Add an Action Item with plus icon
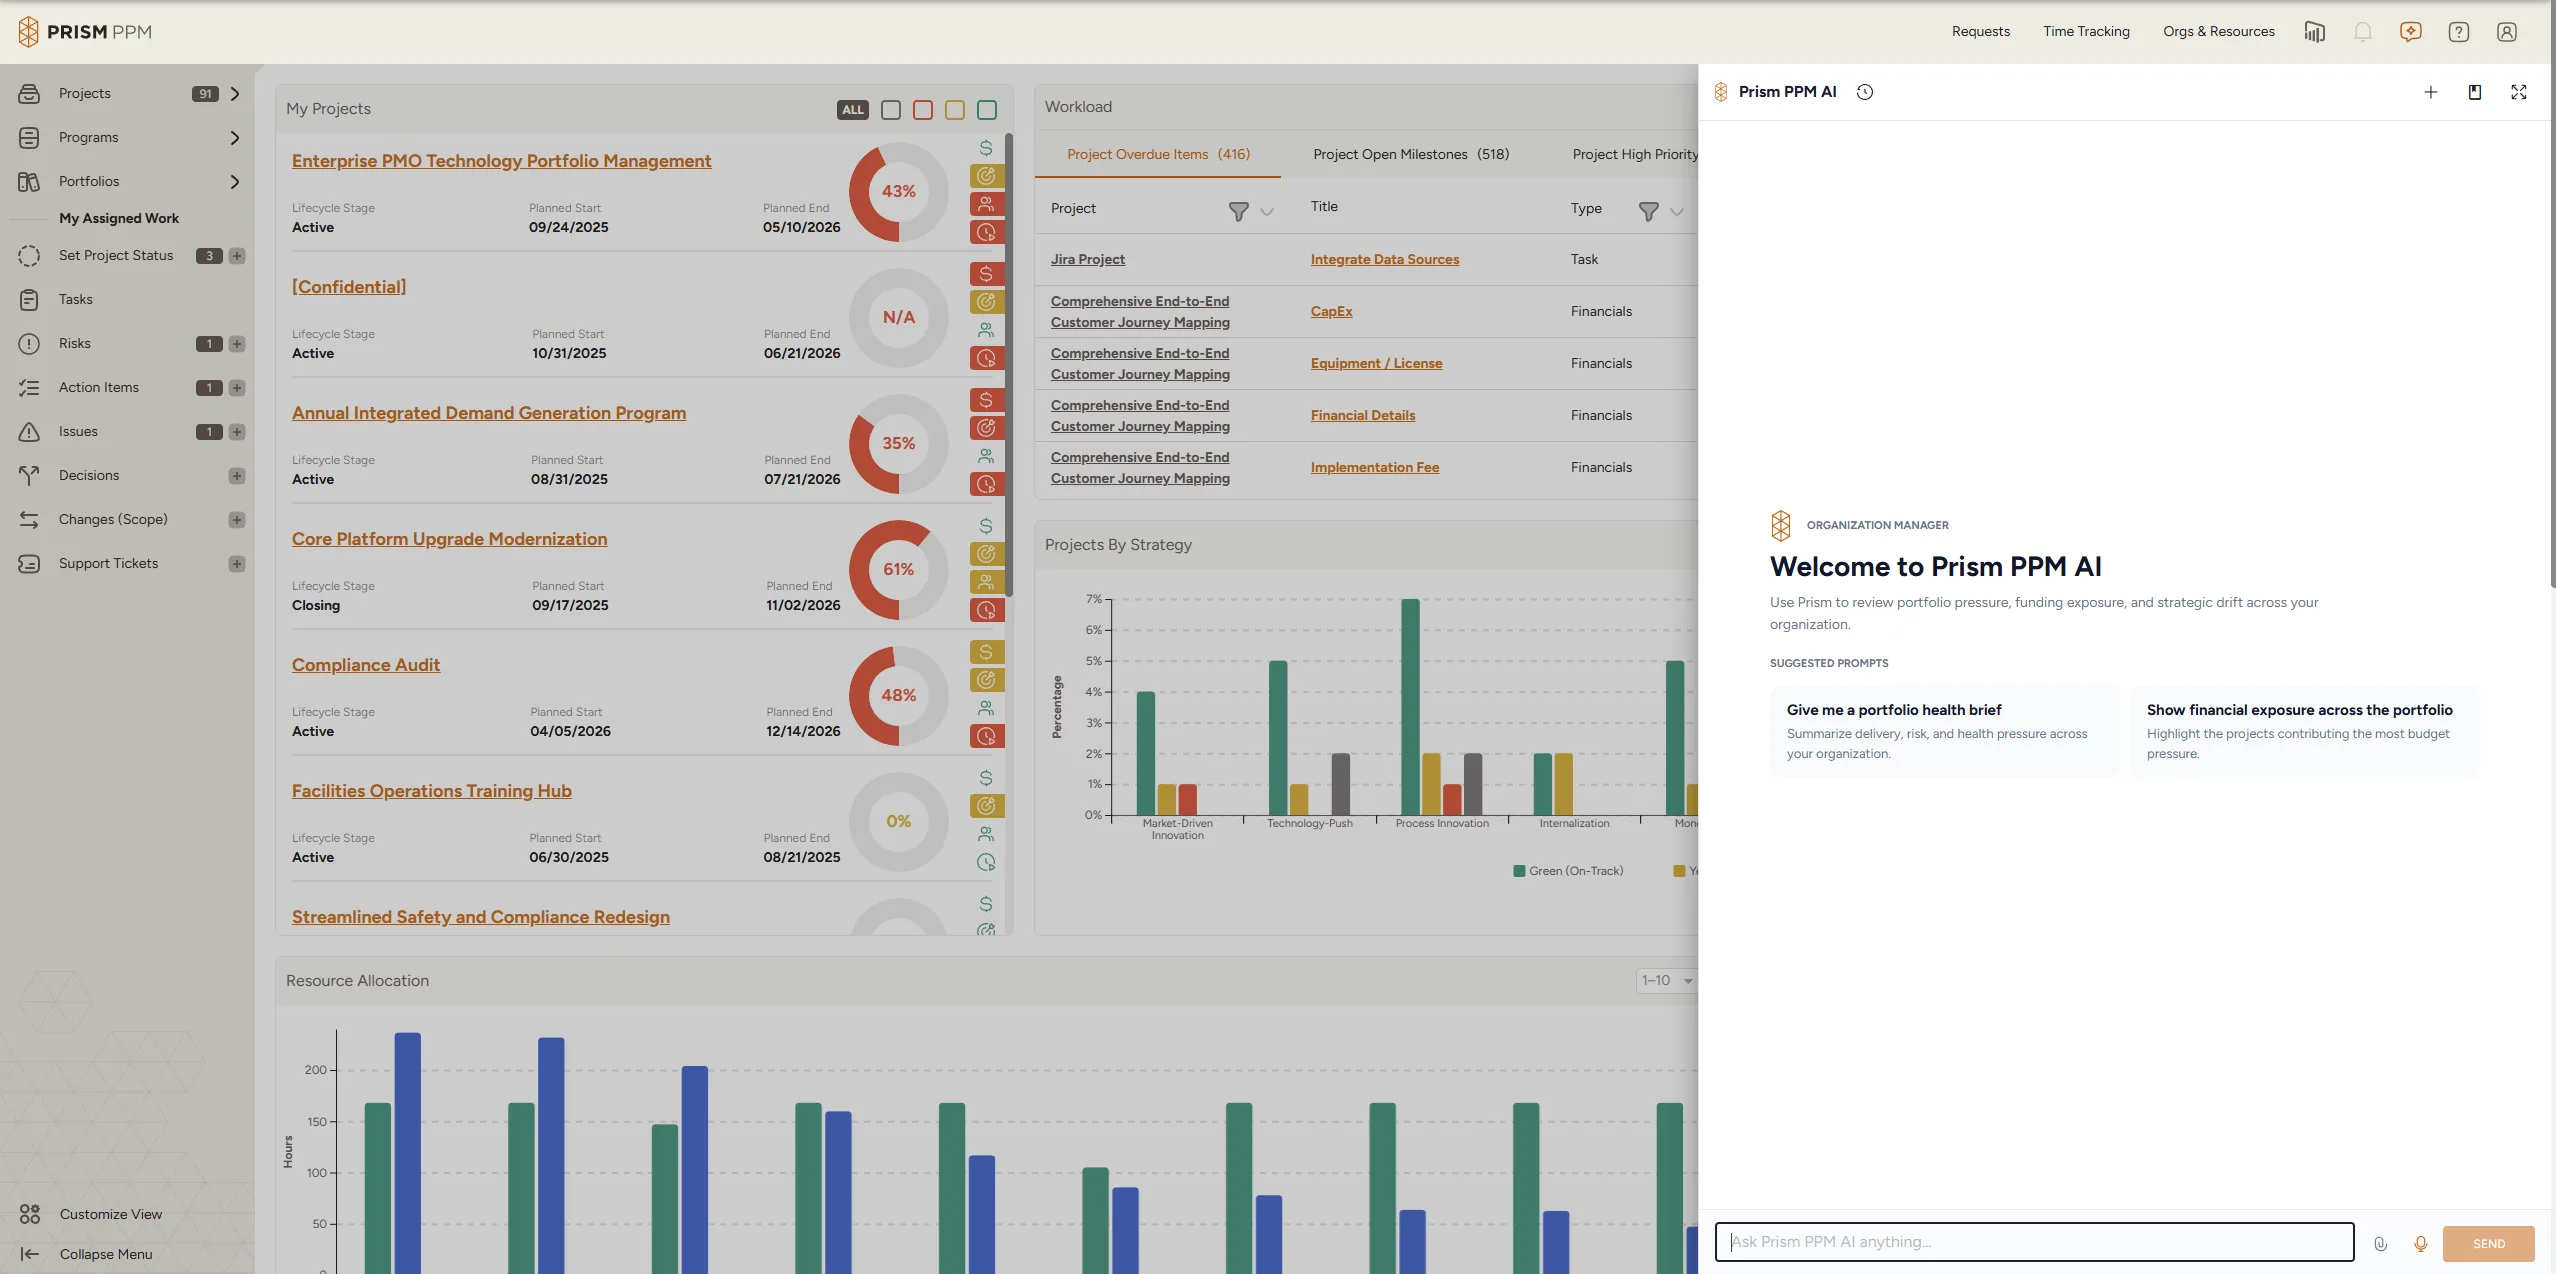2556x1274 pixels. click(x=237, y=388)
